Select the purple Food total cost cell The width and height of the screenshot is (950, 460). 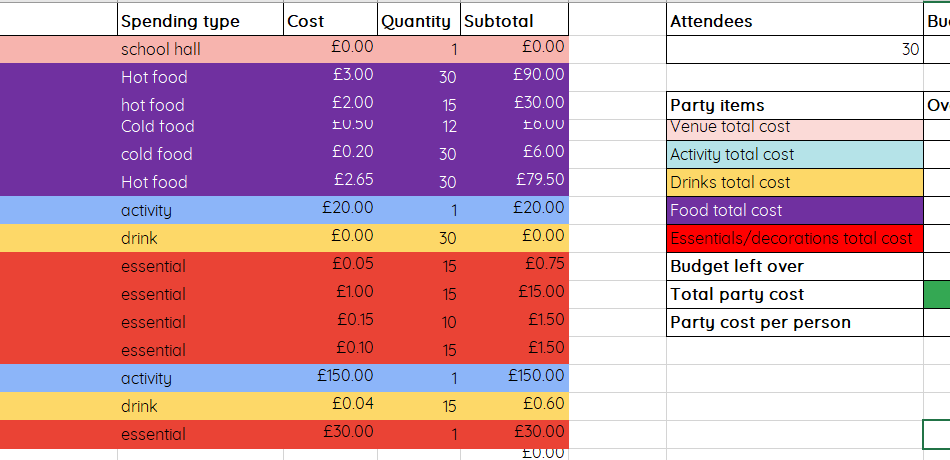(x=794, y=210)
